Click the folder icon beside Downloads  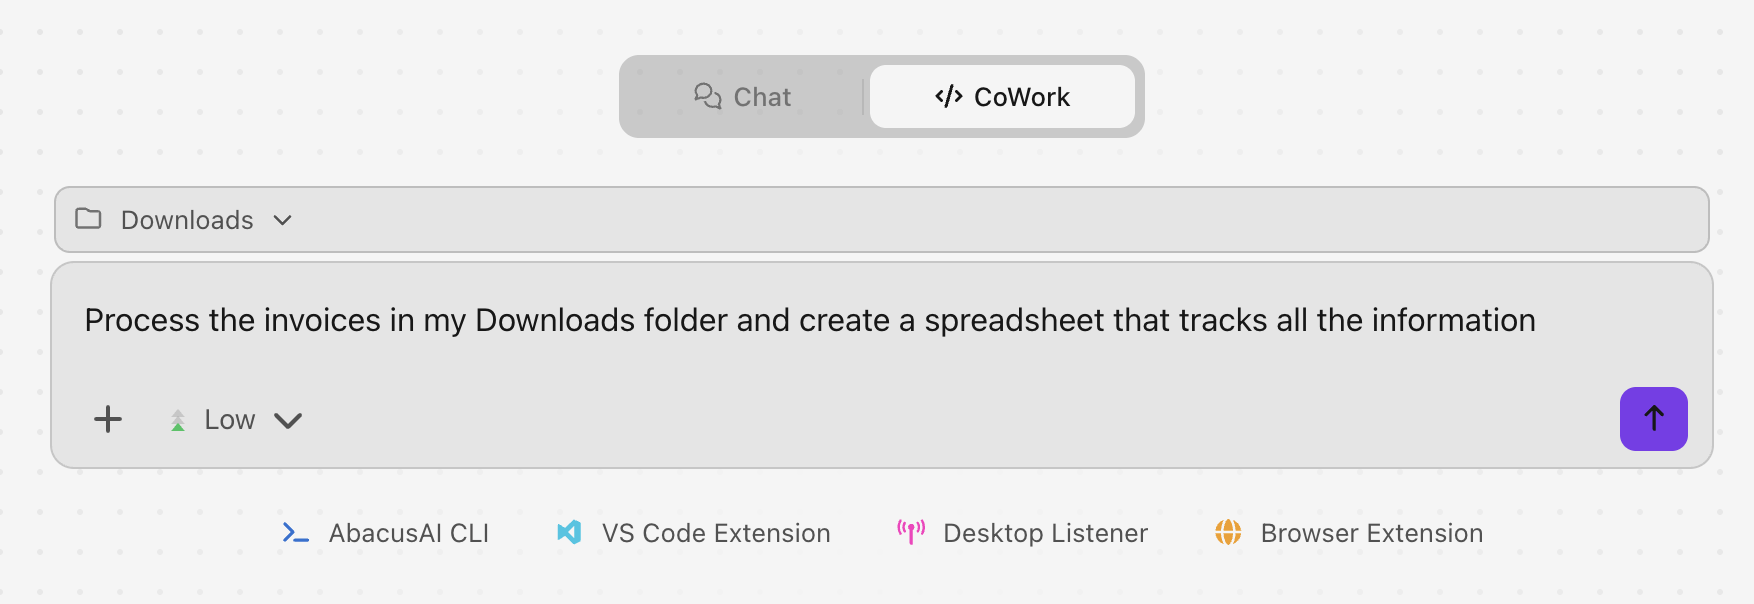[x=89, y=219]
